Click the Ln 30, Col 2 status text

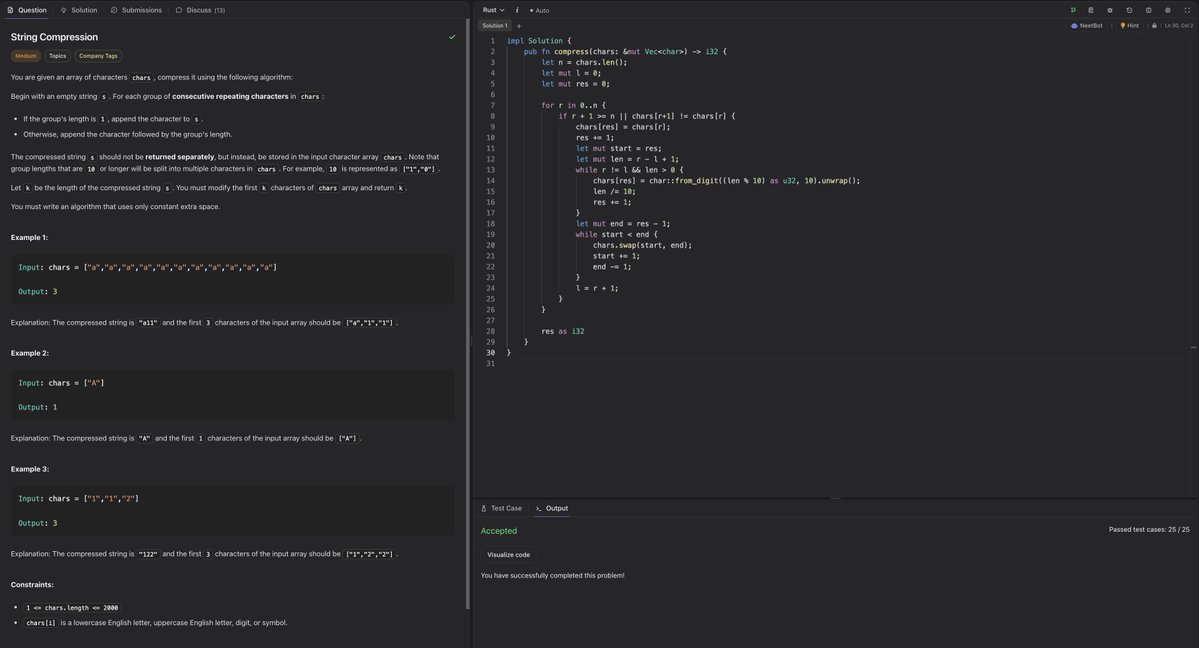point(1178,25)
